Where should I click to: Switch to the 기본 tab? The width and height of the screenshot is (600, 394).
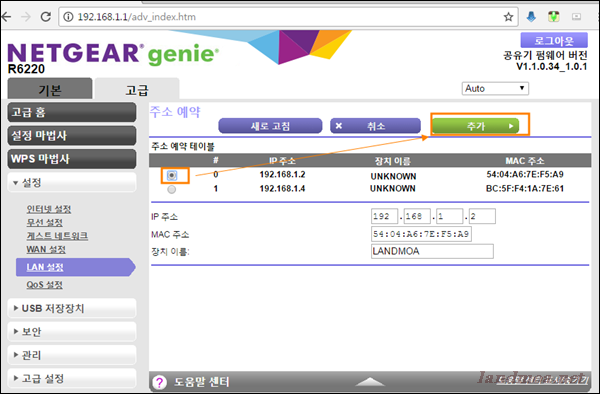50,89
